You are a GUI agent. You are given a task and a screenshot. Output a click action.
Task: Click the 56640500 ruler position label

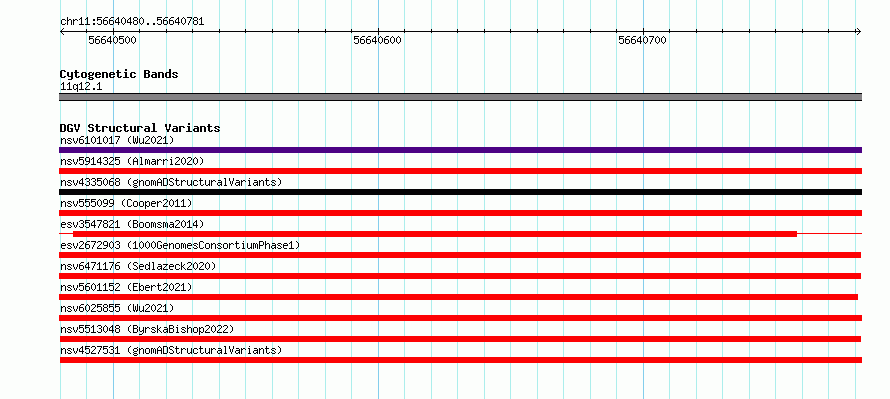(112, 40)
